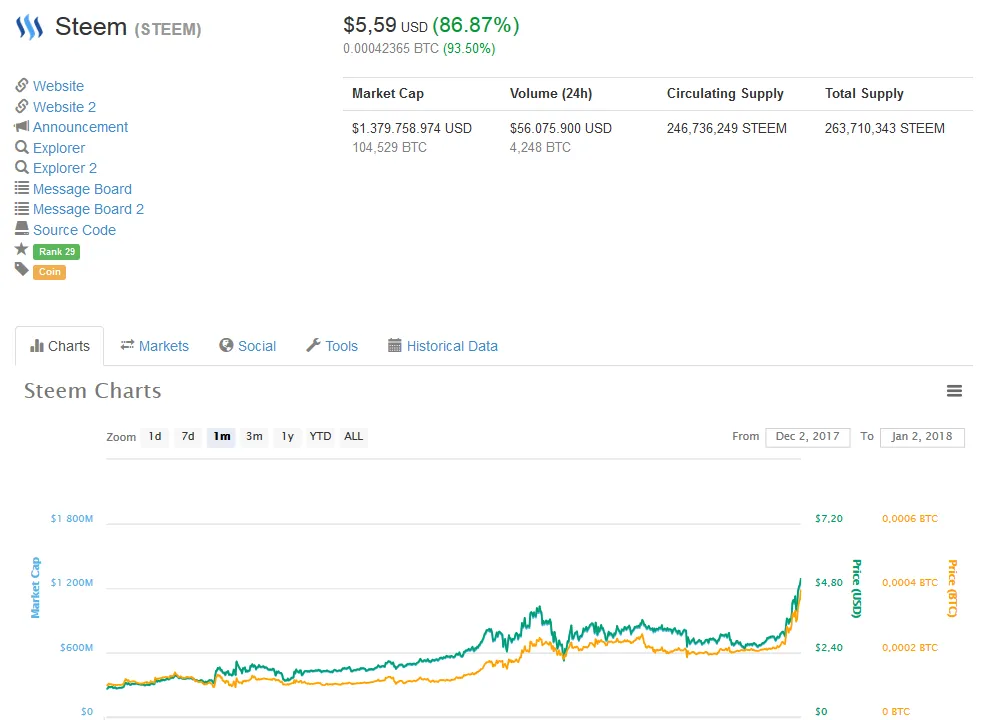This screenshot has width=1000, height=720.
Task: Click the wrench icon on Tools tab
Action: (x=313, y=345)
